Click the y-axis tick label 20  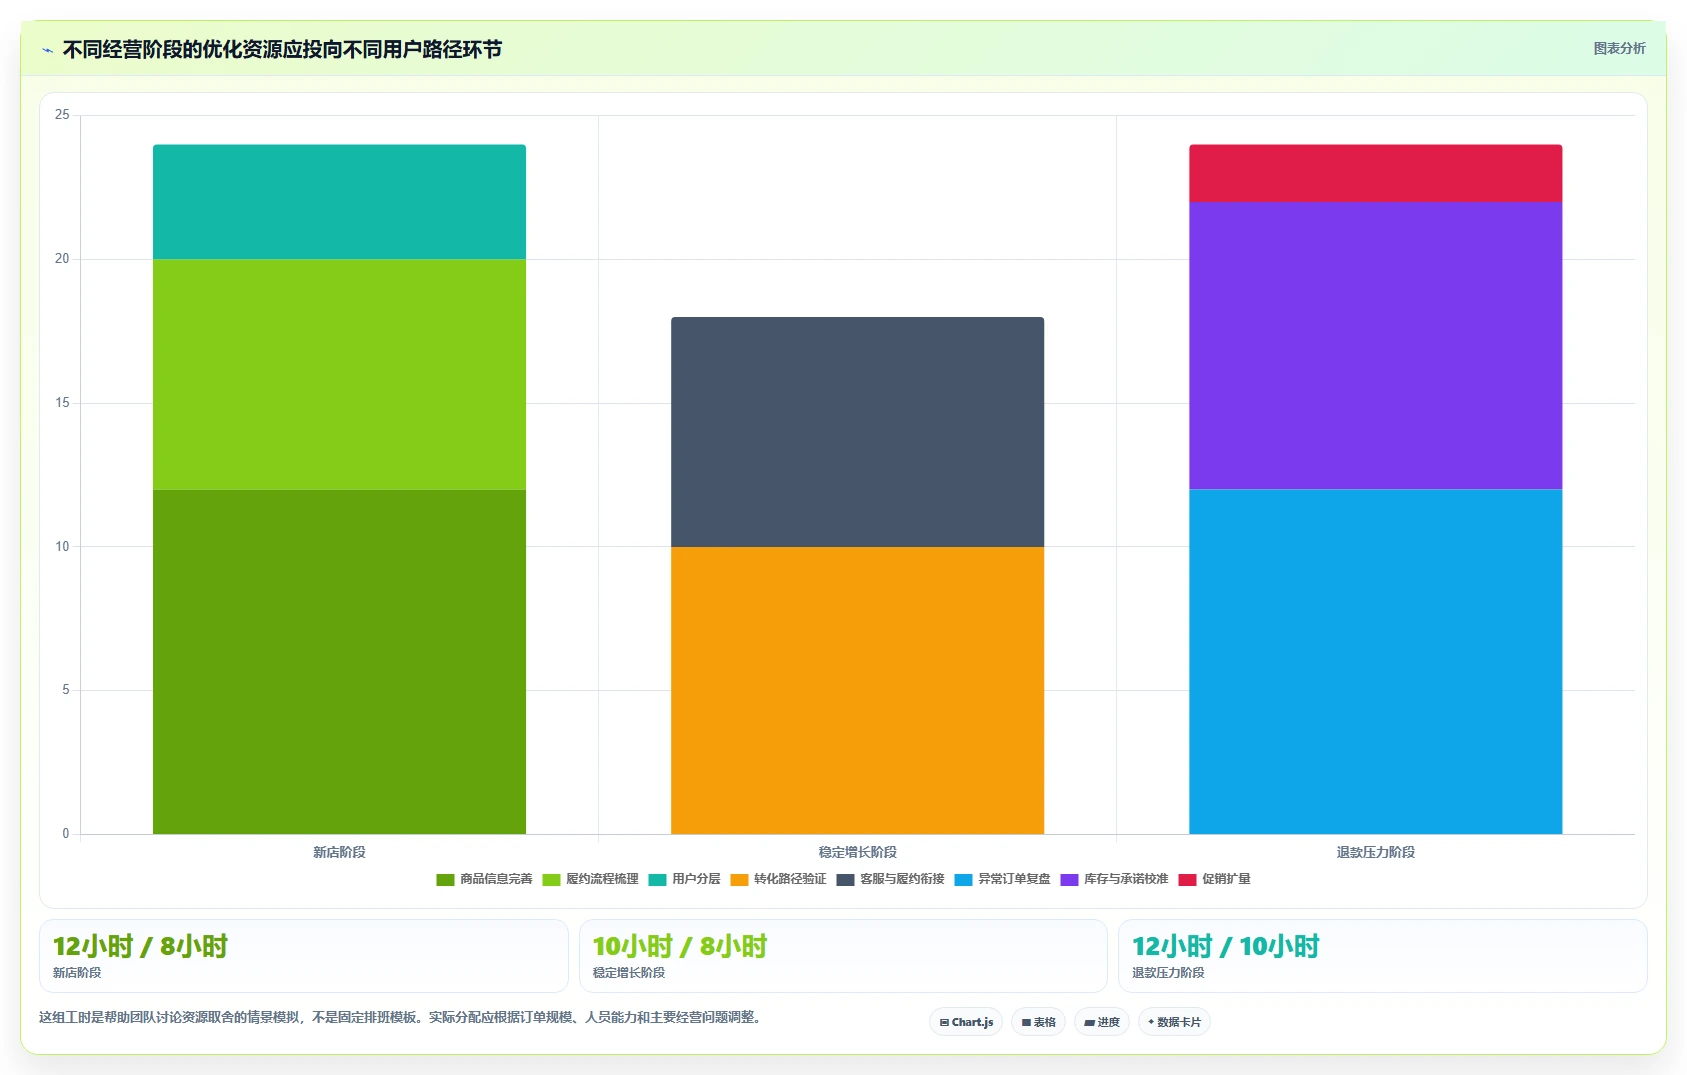[62, 259]
